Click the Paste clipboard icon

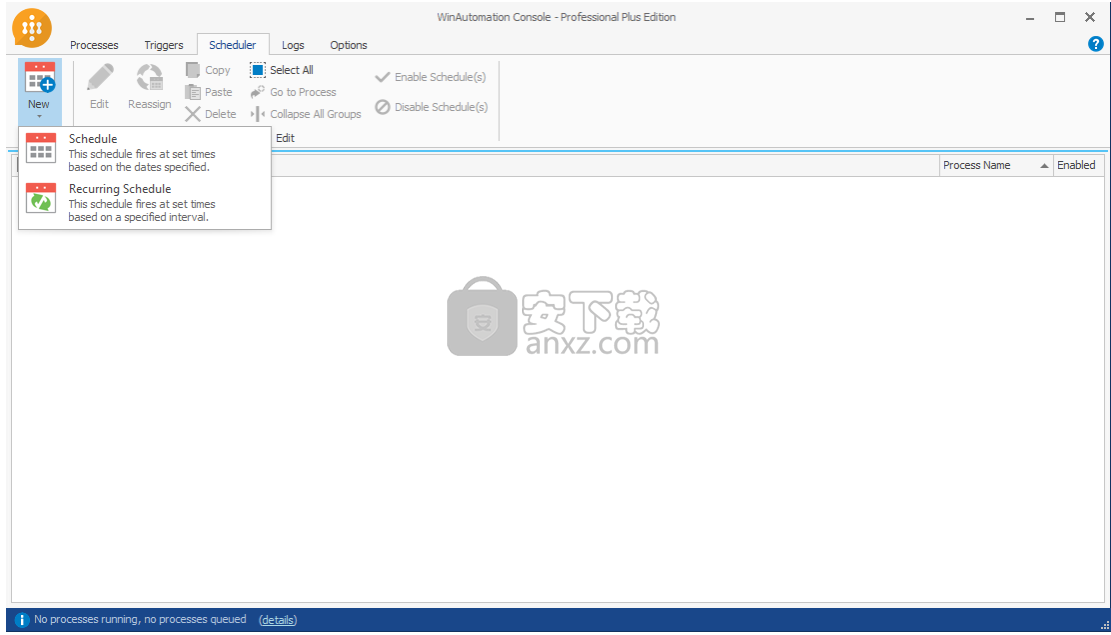pyautogui.click(x=193, y=91)
